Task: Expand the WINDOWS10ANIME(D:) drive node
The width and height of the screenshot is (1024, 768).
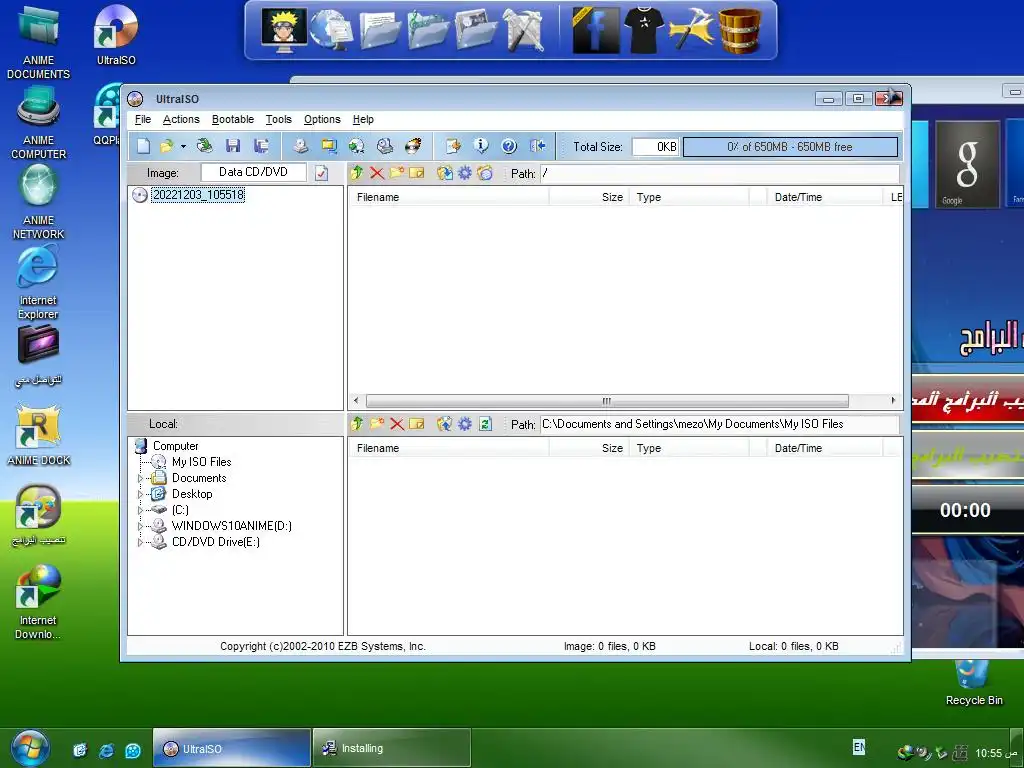Action: (140, 526)
